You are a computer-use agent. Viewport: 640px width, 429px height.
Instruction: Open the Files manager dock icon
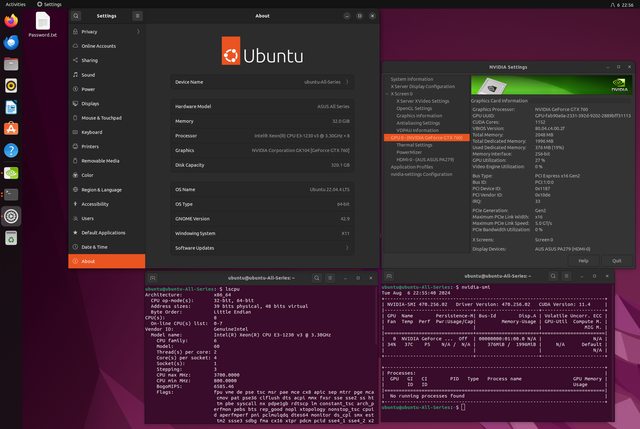tap(11, 64)
